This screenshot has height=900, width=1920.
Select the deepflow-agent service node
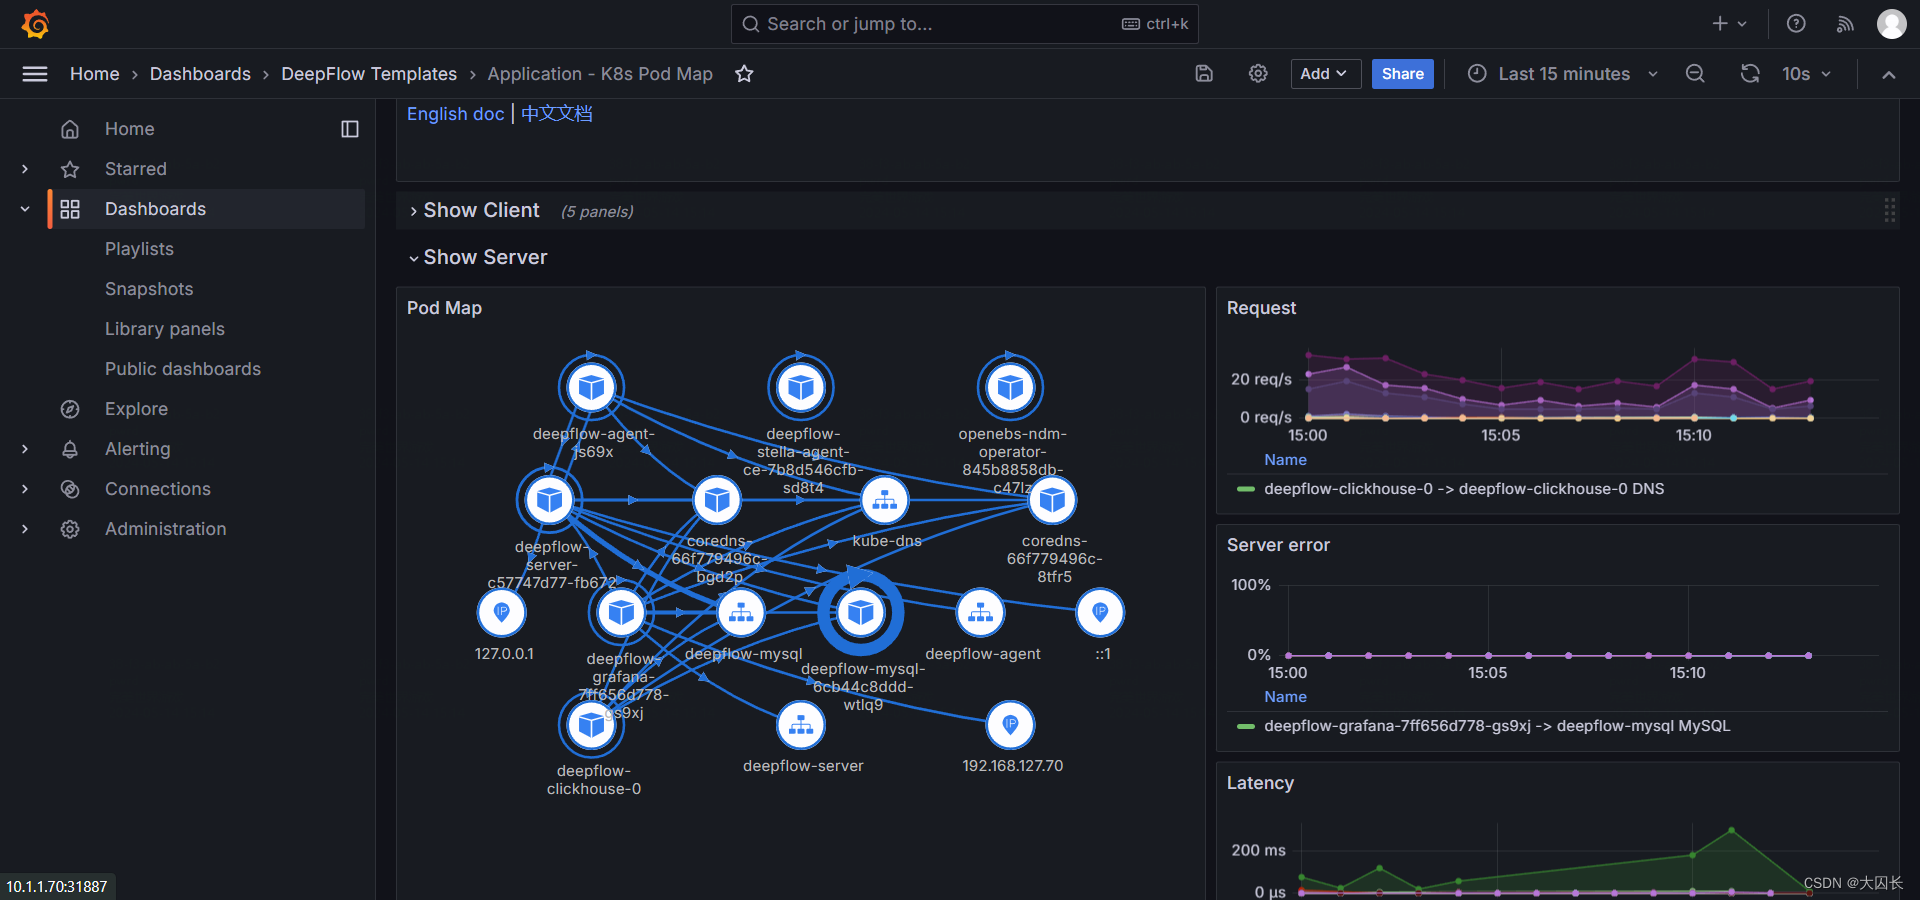980,612
